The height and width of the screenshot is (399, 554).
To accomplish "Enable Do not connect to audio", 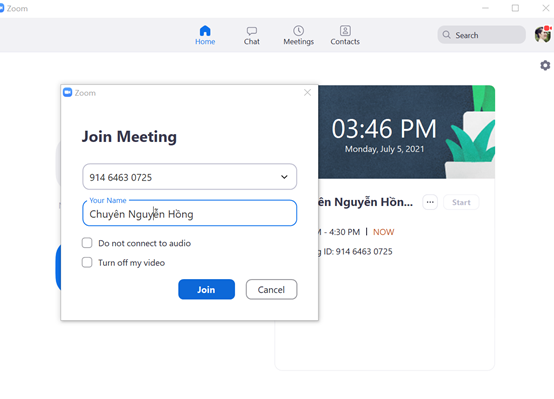I will point(87,243).
